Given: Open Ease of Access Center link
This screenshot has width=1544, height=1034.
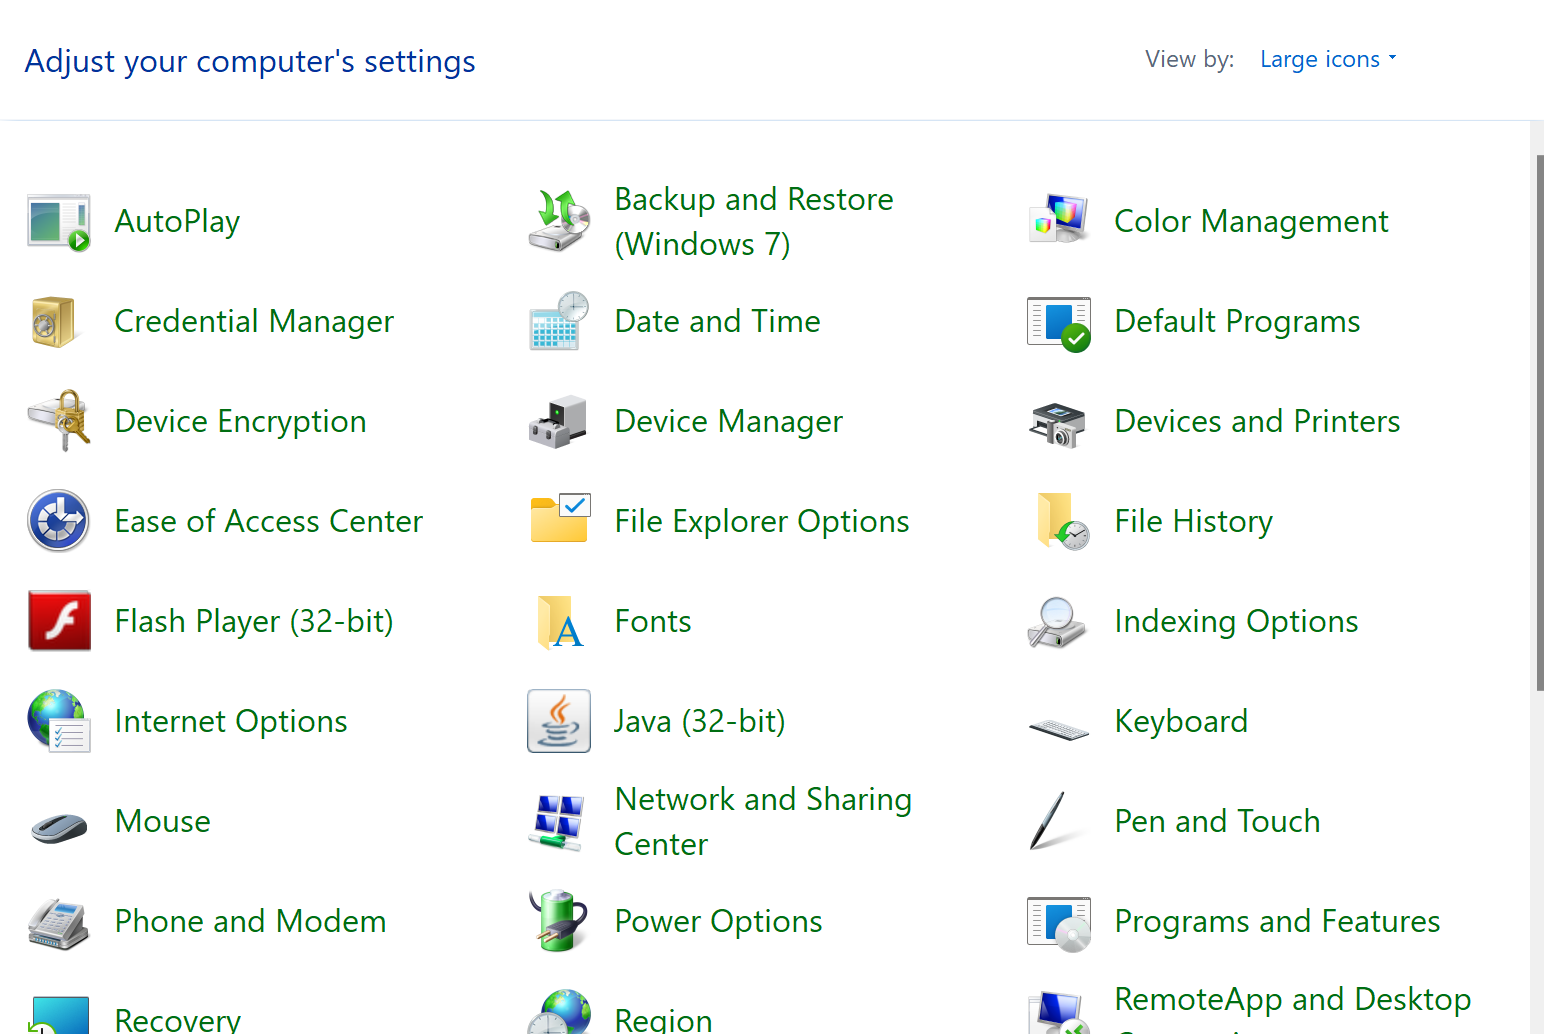Looking at the screenshot, I should (x=268, y=521).
